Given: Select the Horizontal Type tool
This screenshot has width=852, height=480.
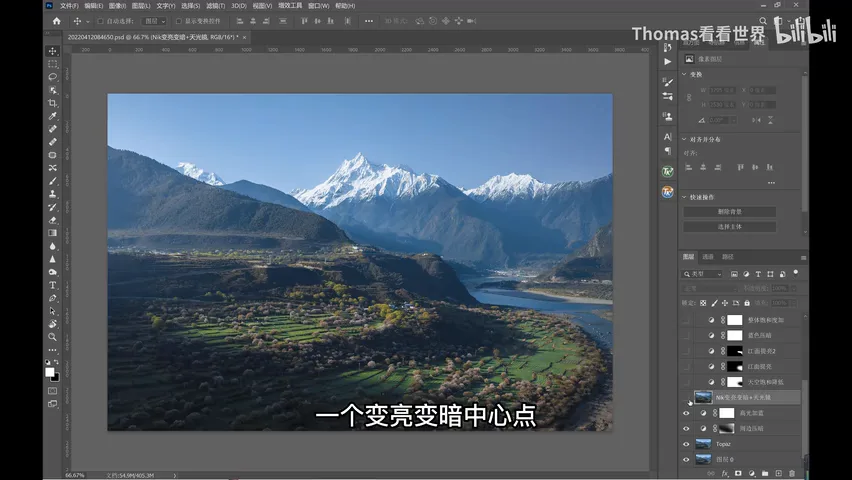Looking at the screenshot, I should [53, 285].
